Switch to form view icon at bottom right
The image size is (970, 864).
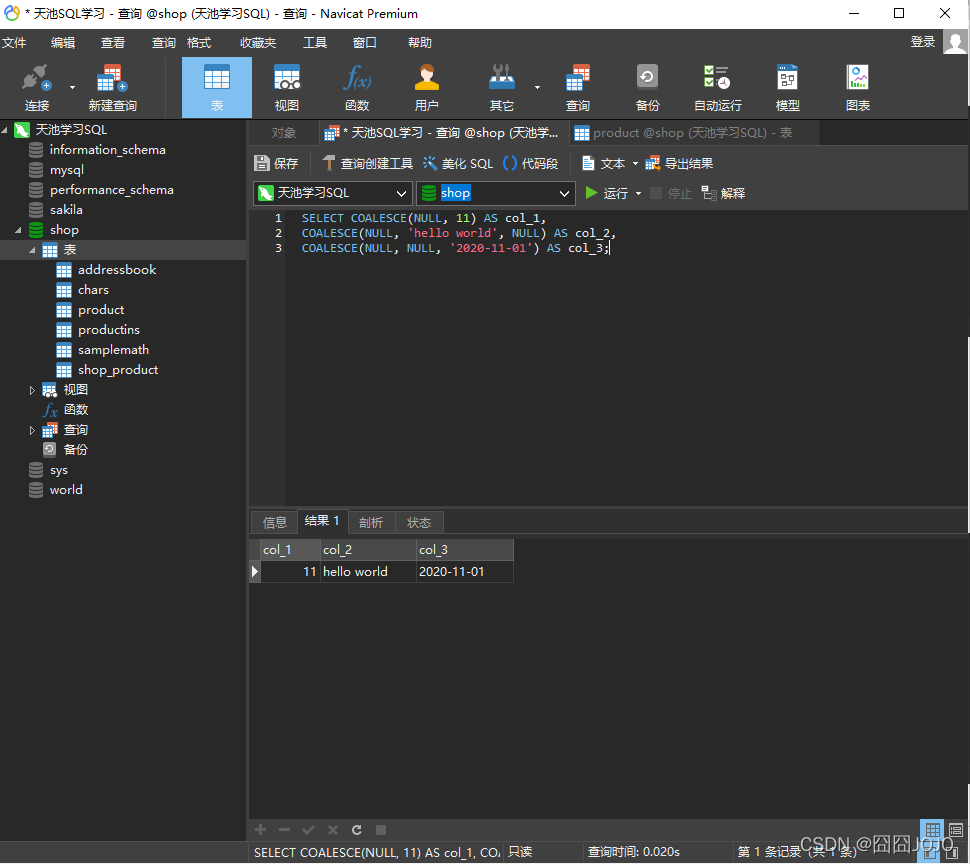coord(955,830)
